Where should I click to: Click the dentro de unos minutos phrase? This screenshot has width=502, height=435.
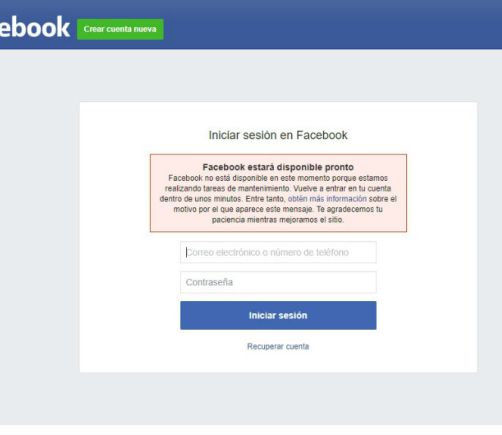[200, 199]
